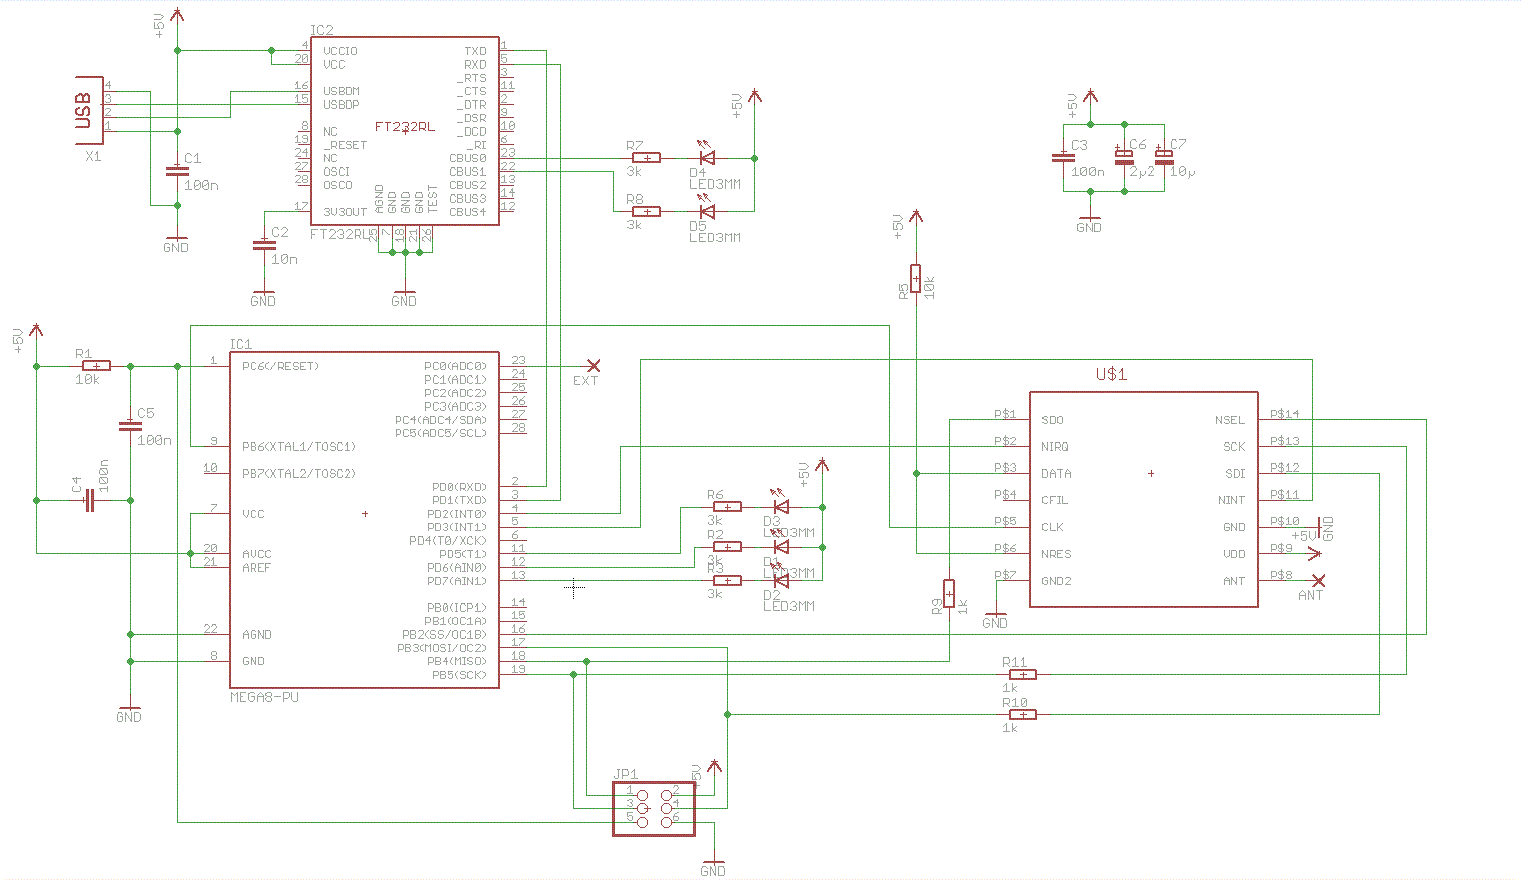This screenshot has height=880, width=1522.
Task: Click the CBUS0 pin label
Action: pos(468,158)
